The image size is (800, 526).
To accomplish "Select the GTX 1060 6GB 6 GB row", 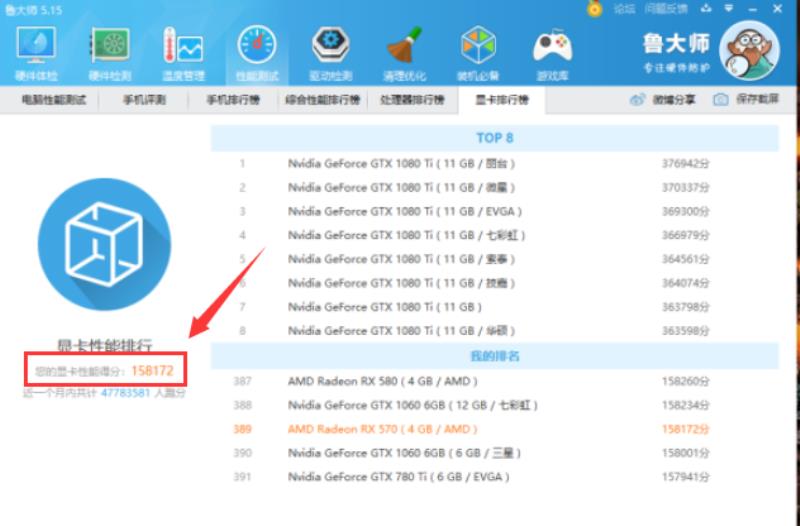I will point(494,453).
